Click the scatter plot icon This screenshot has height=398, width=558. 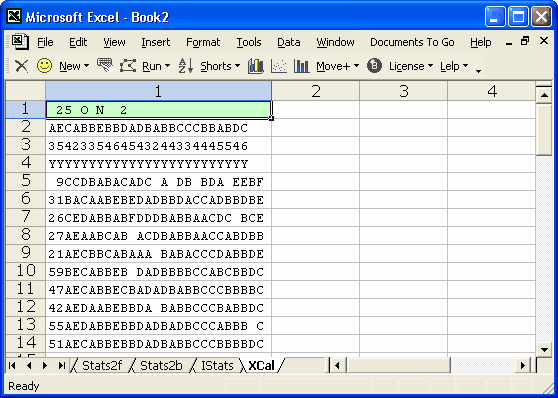click(279, 66)
